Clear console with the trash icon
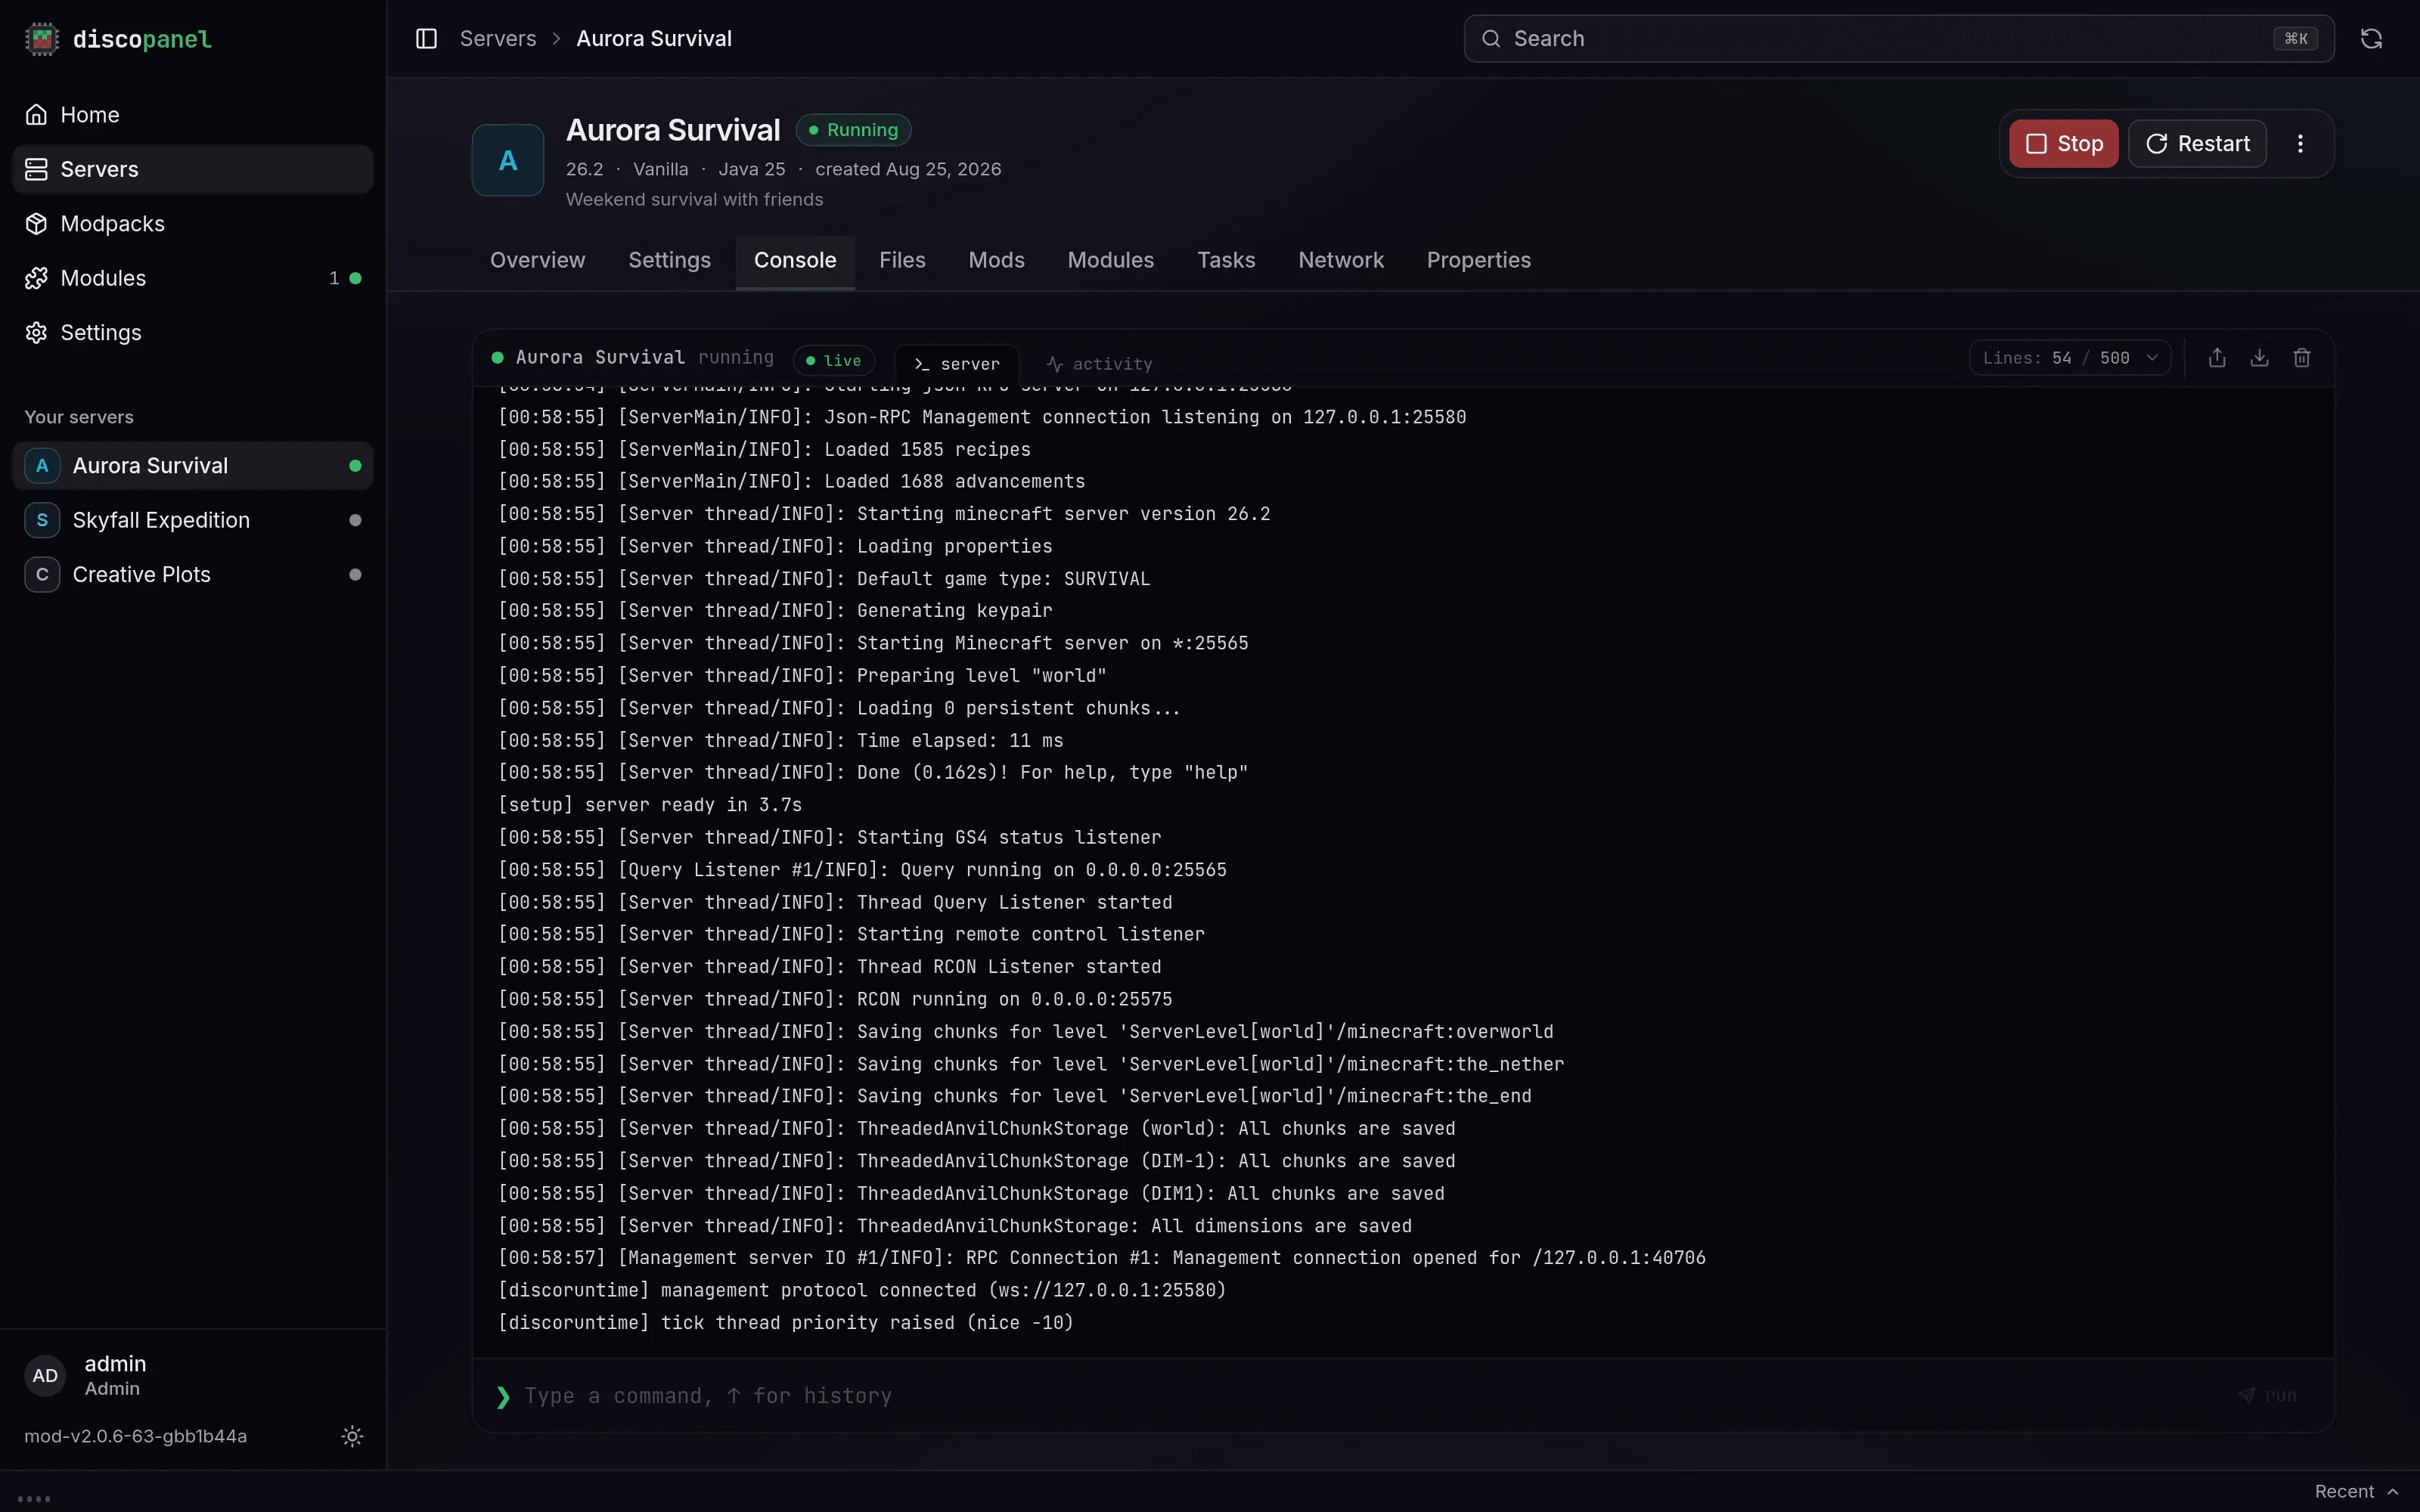 click(x=2301, y=358)
